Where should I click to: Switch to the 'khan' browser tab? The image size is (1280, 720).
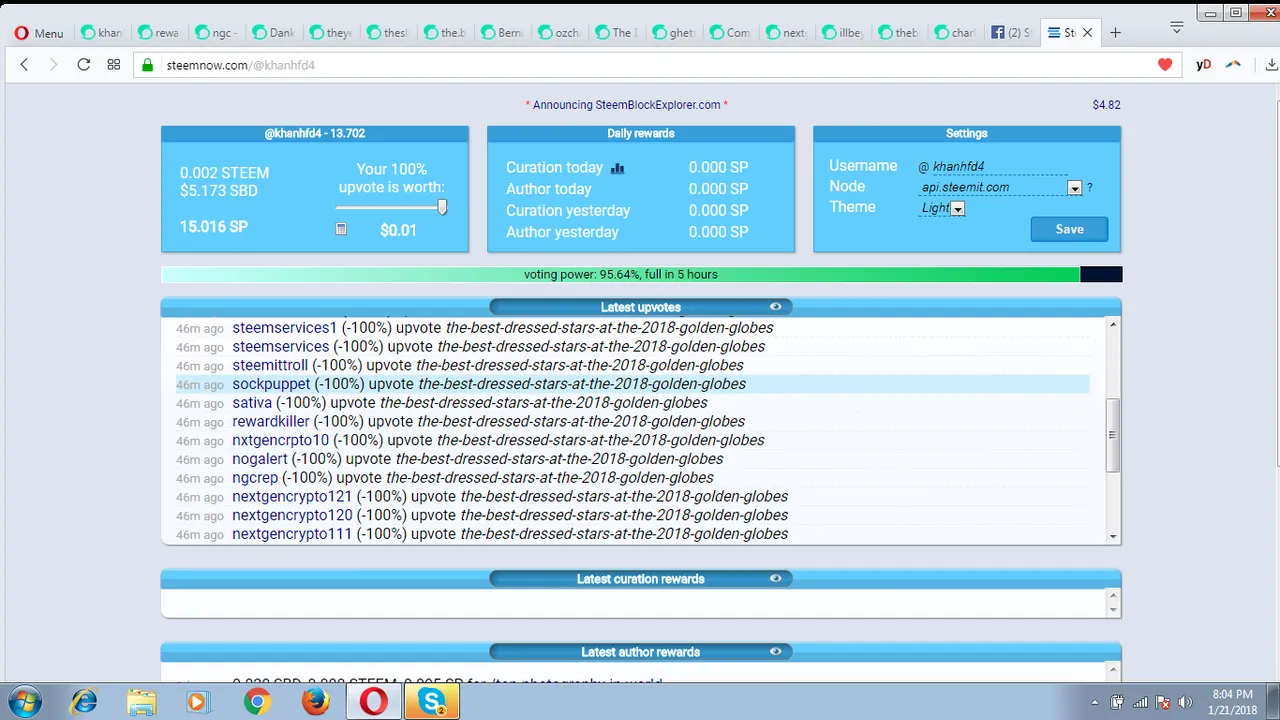103,33
